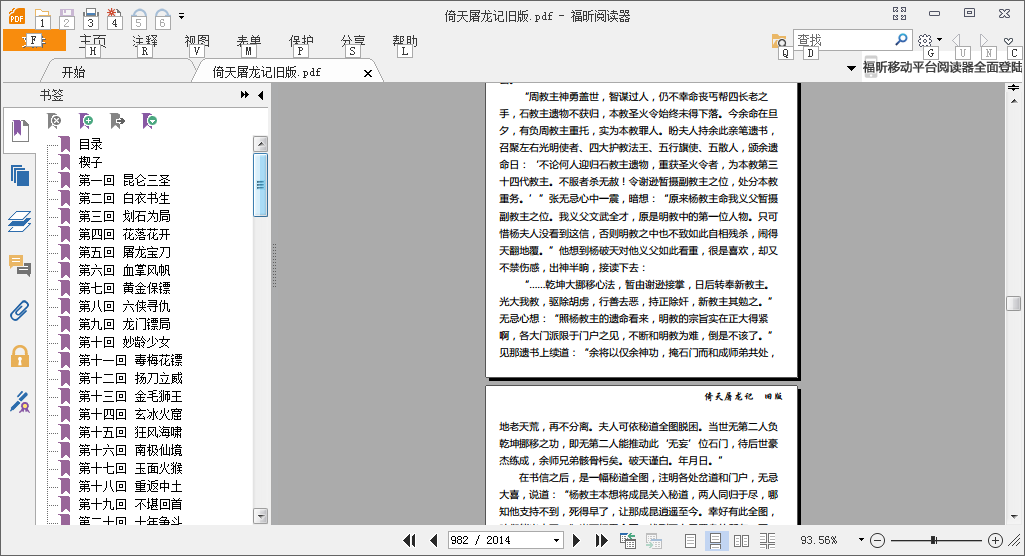The height and width of the screenshot is (556, 1025).
Task: Open the Security lock panel
Action: pyautogui.click(x=20, y=356)
